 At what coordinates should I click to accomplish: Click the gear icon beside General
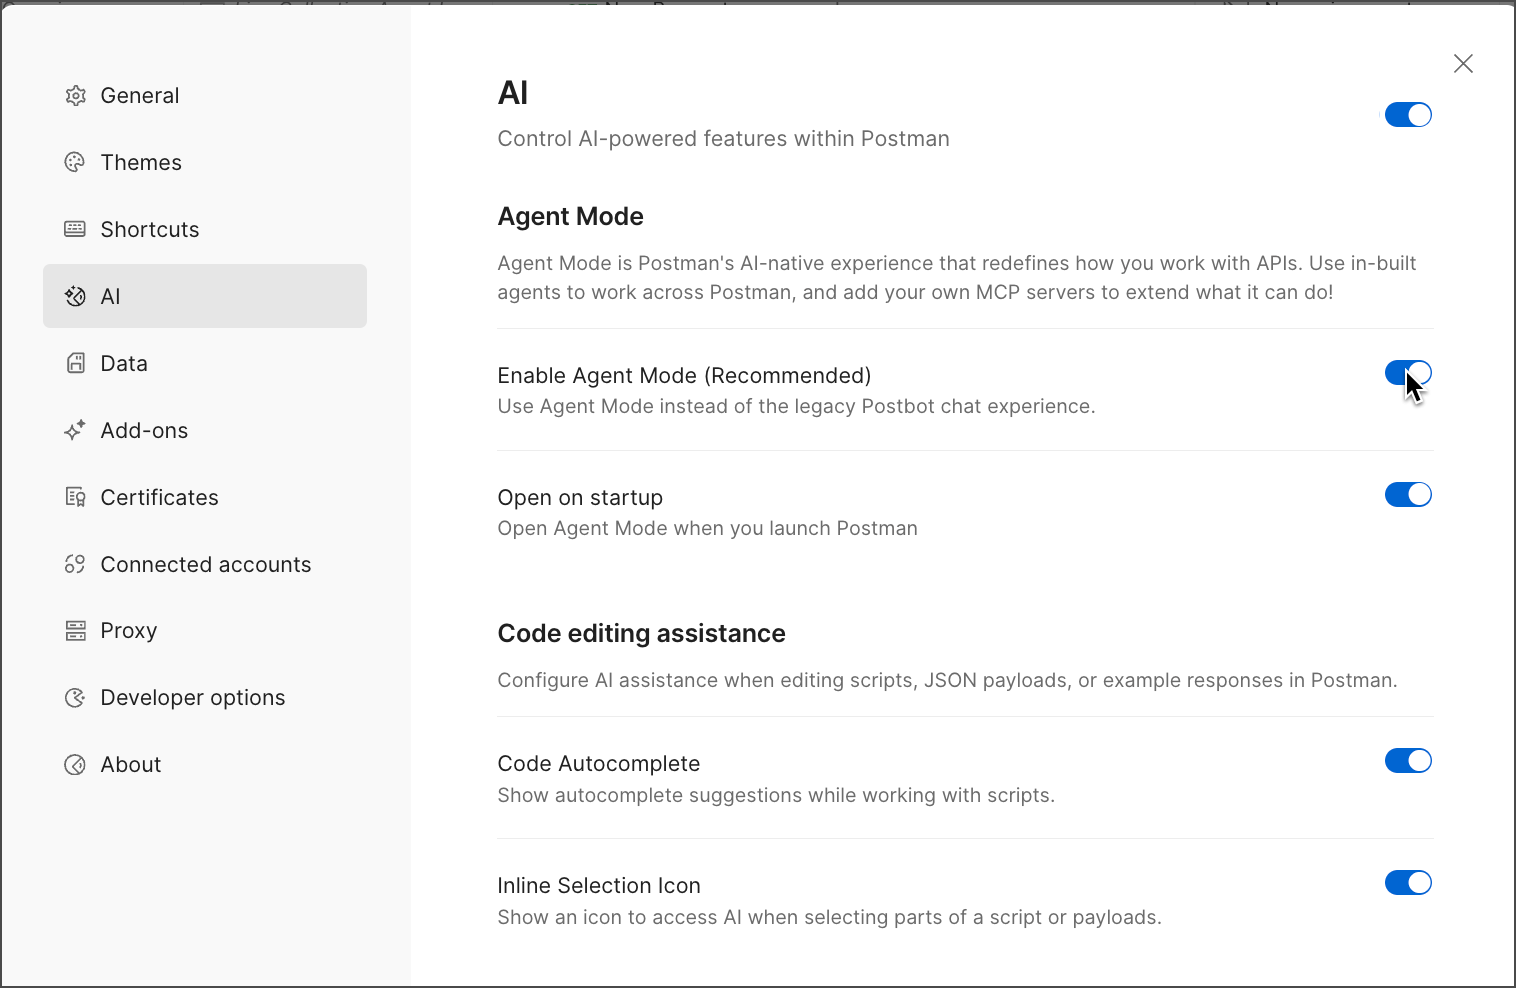pos(75,95)
